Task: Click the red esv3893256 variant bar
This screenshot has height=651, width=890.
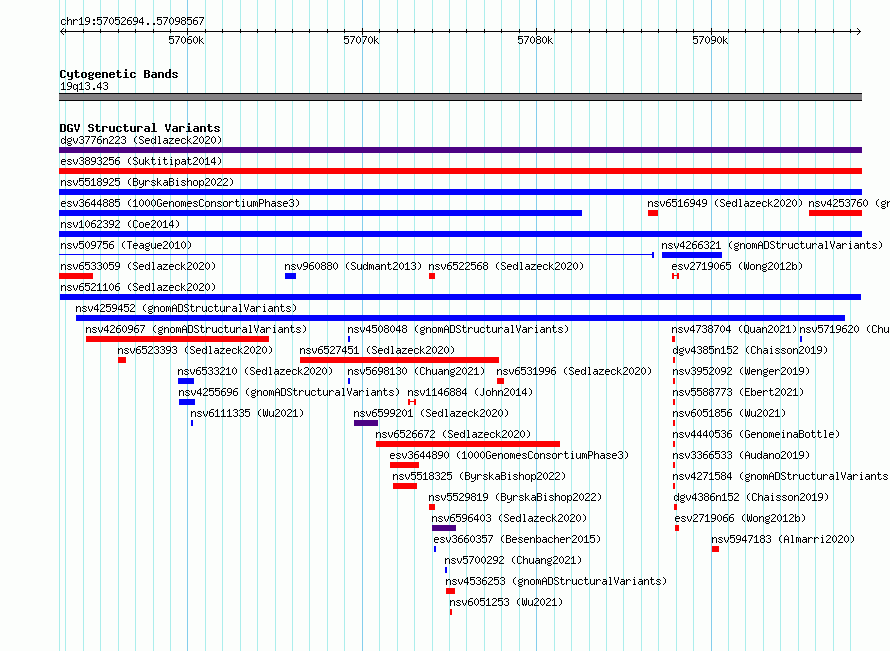Action: (x=460, y=171)
